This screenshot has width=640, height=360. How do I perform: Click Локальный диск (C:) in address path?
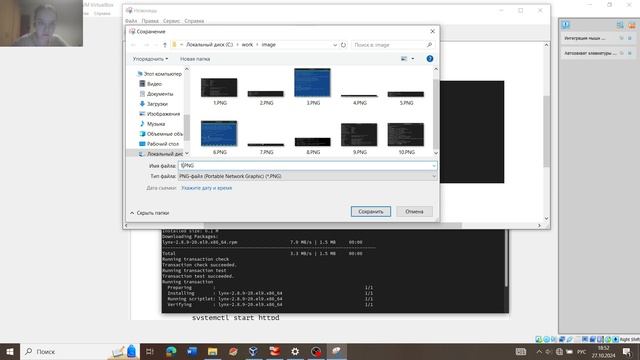pyautogui.click(x=209, y=45)
